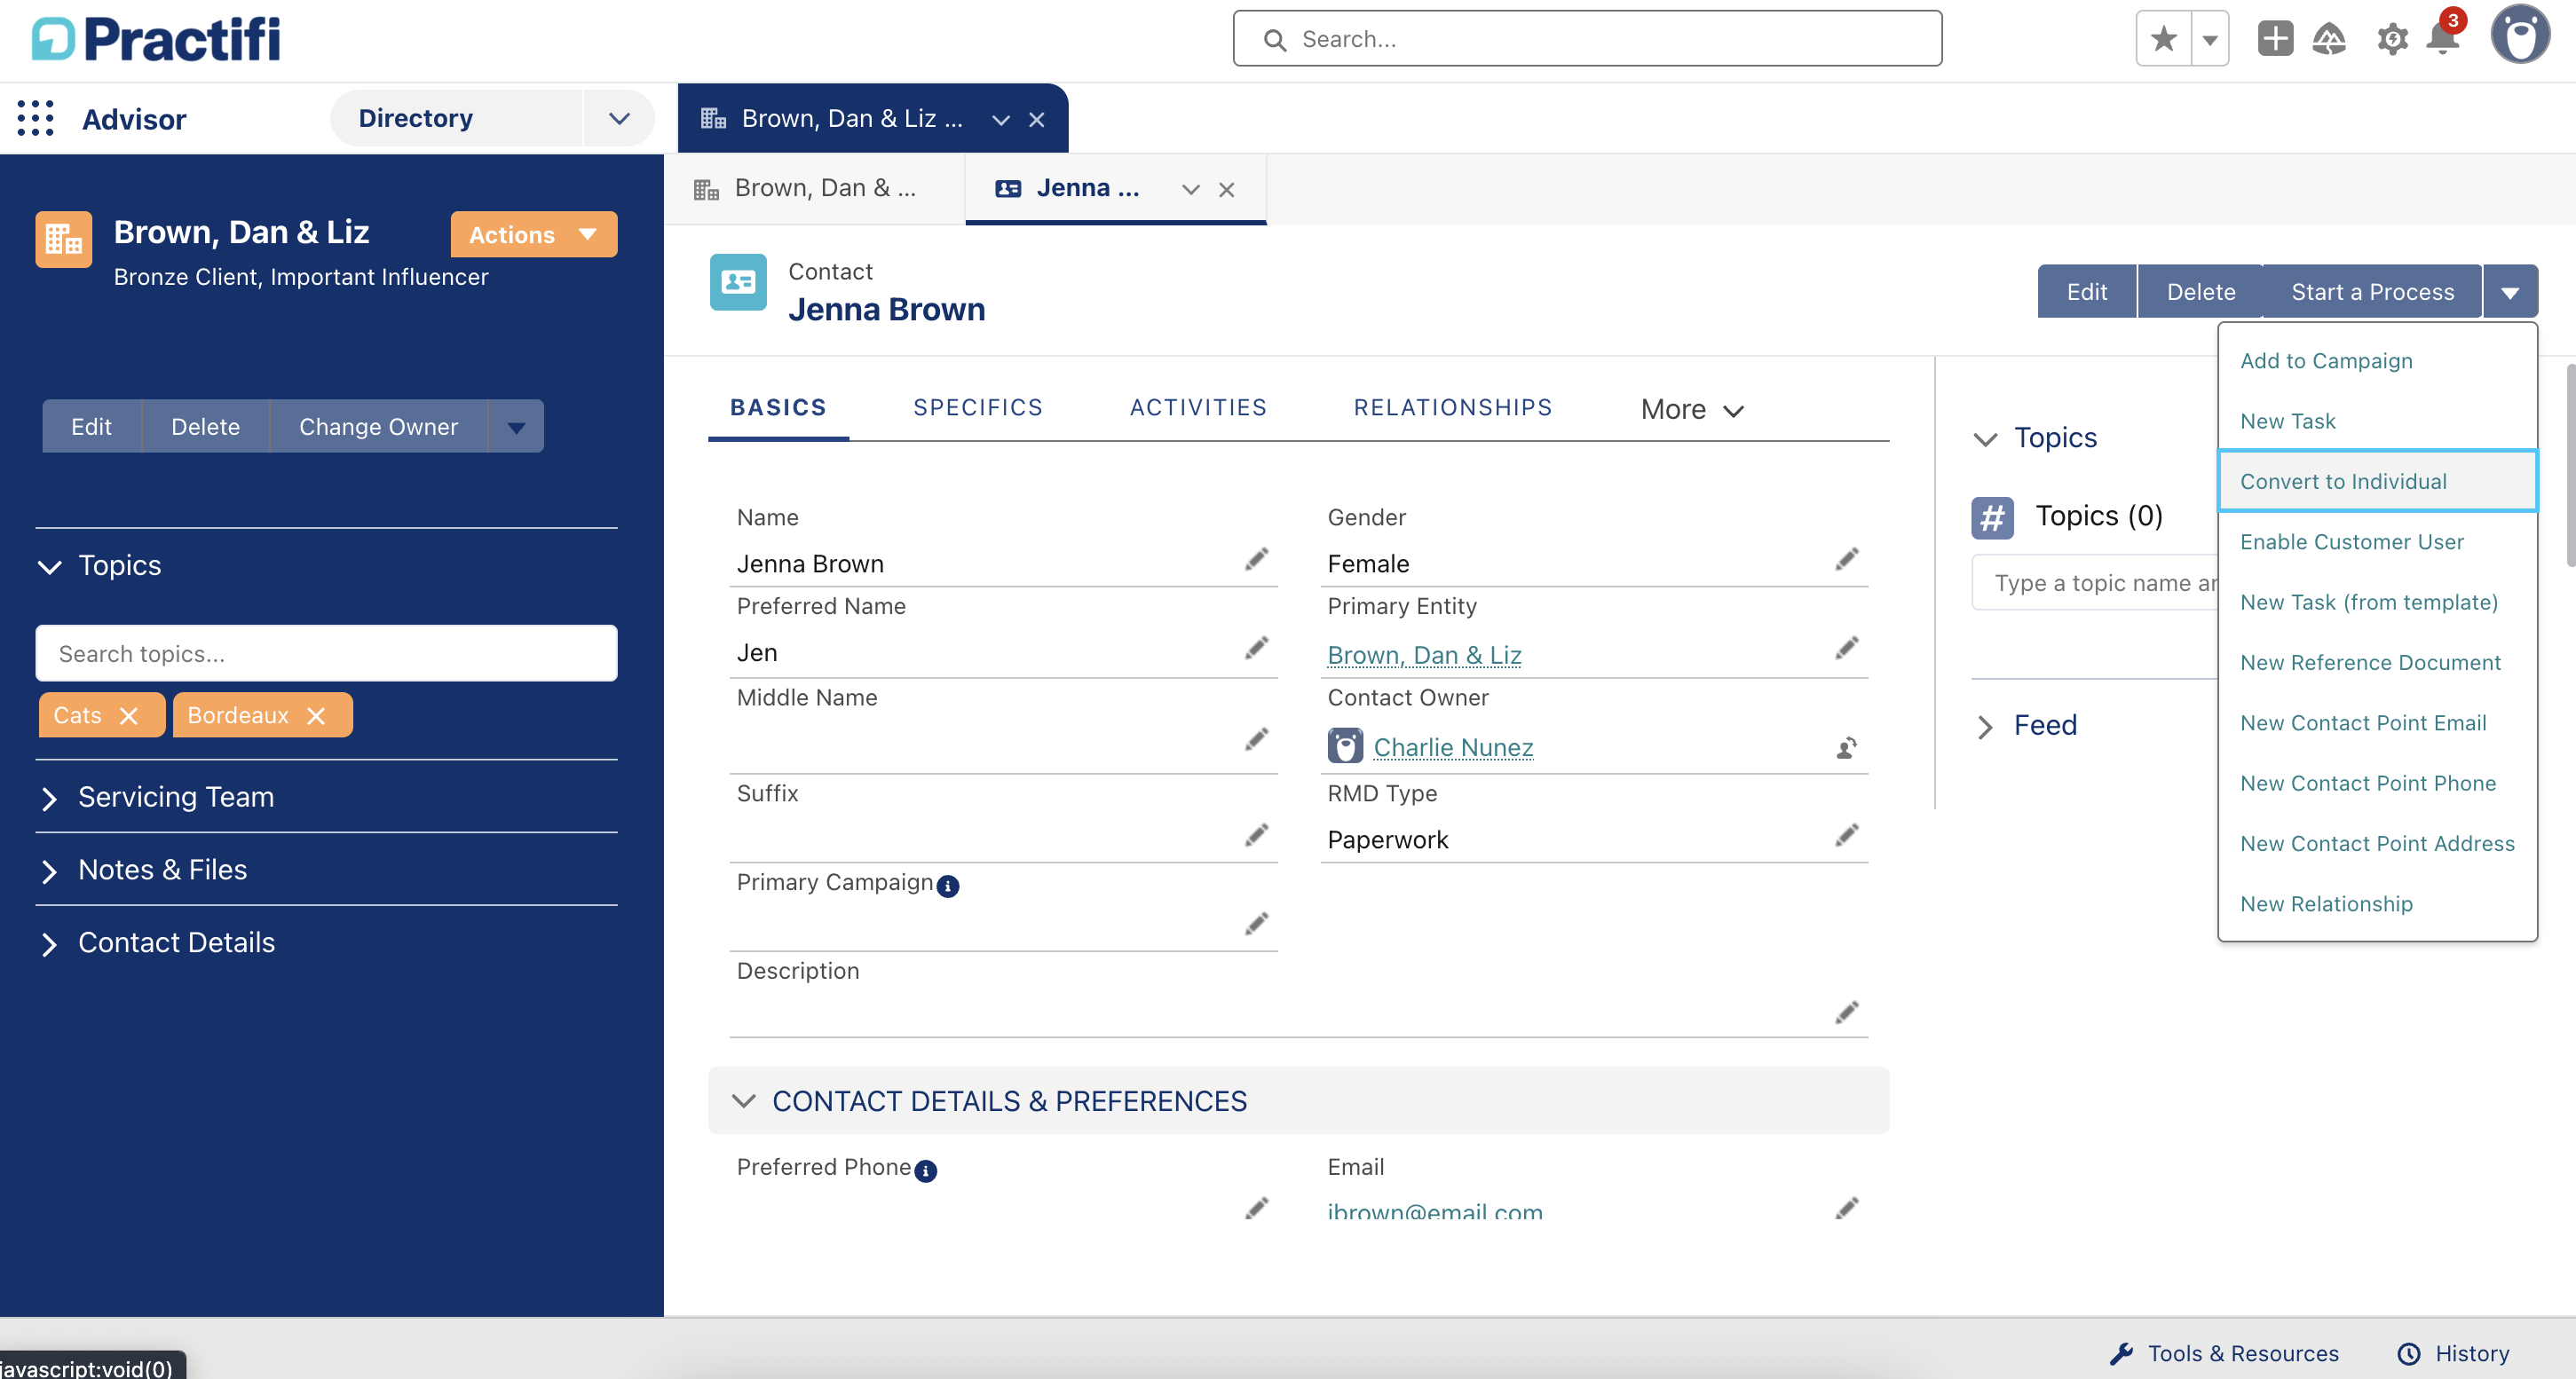Viewport: 2576px width, 1379px height.
Task: Toggle the contact actions dropdown arrow
Action: point(2510,292)
